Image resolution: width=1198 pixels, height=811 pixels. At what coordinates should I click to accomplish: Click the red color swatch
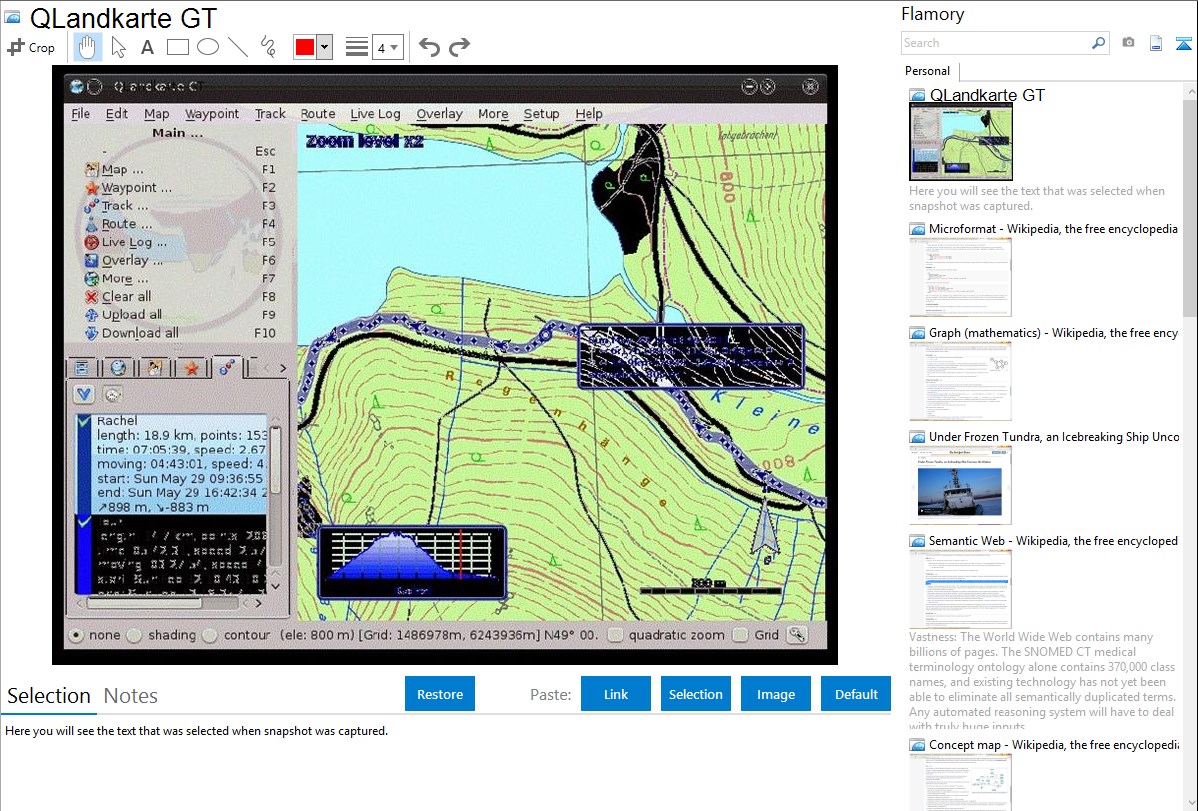pos(305,47)
